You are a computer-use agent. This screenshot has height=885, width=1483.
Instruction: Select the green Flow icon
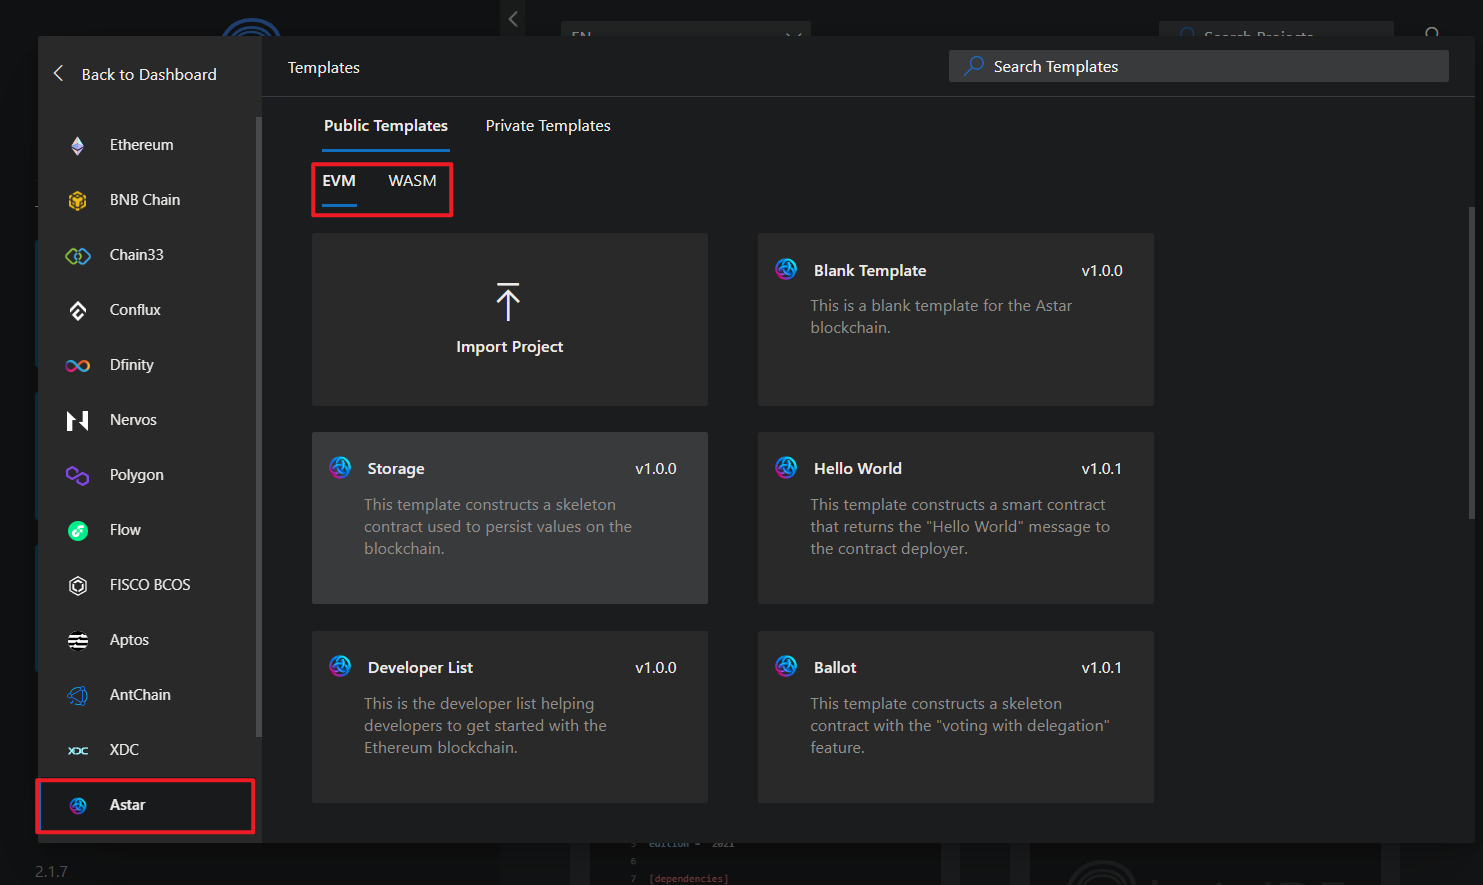click(x=78, y=531)
